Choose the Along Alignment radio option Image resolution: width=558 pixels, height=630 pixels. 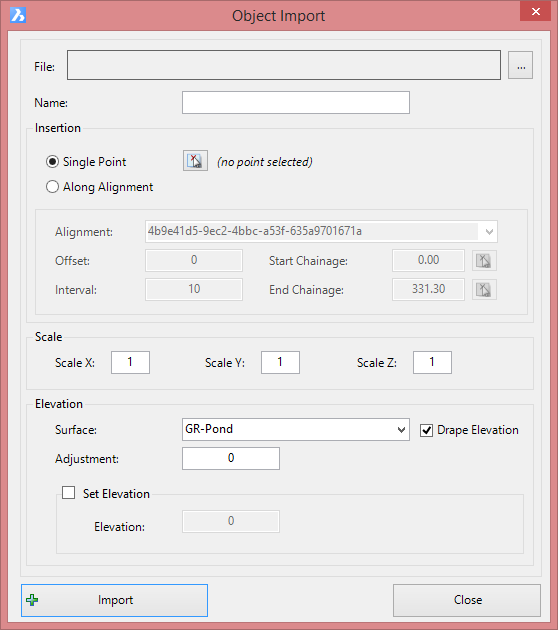point(52,187)
